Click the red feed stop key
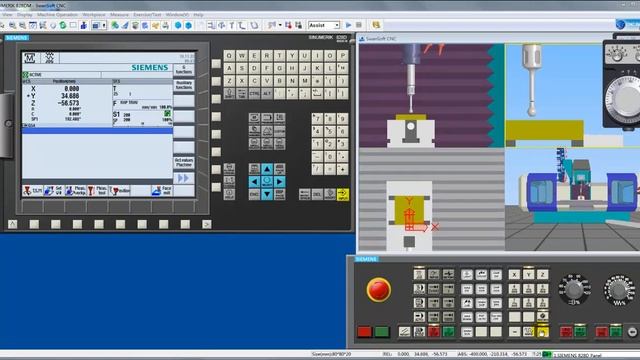Screen dimensions: 640x360 (x=602, y=332)
